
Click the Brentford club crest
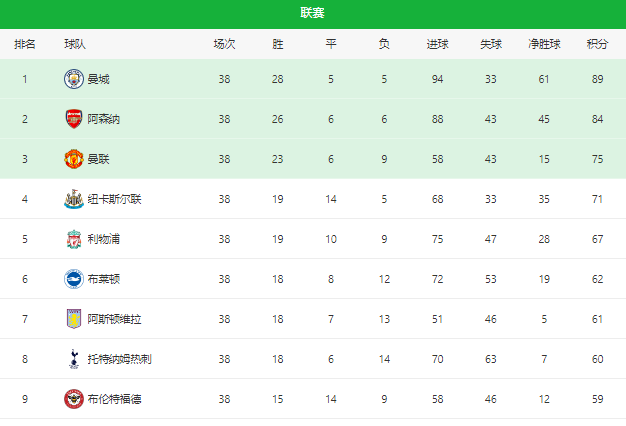pos(74,399)
